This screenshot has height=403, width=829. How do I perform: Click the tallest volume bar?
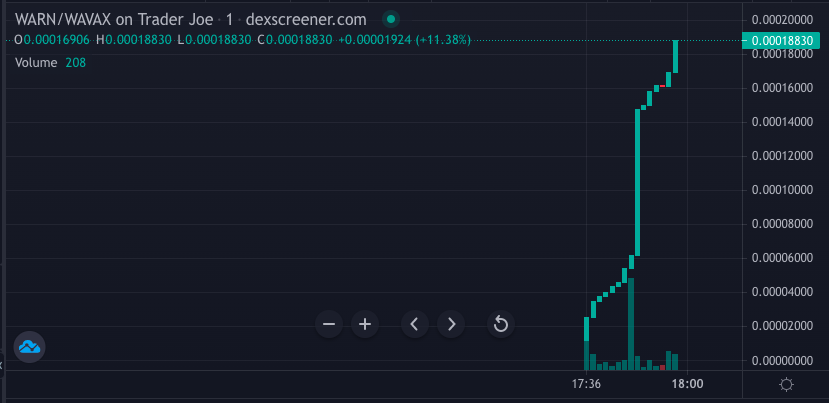[631, 324]
